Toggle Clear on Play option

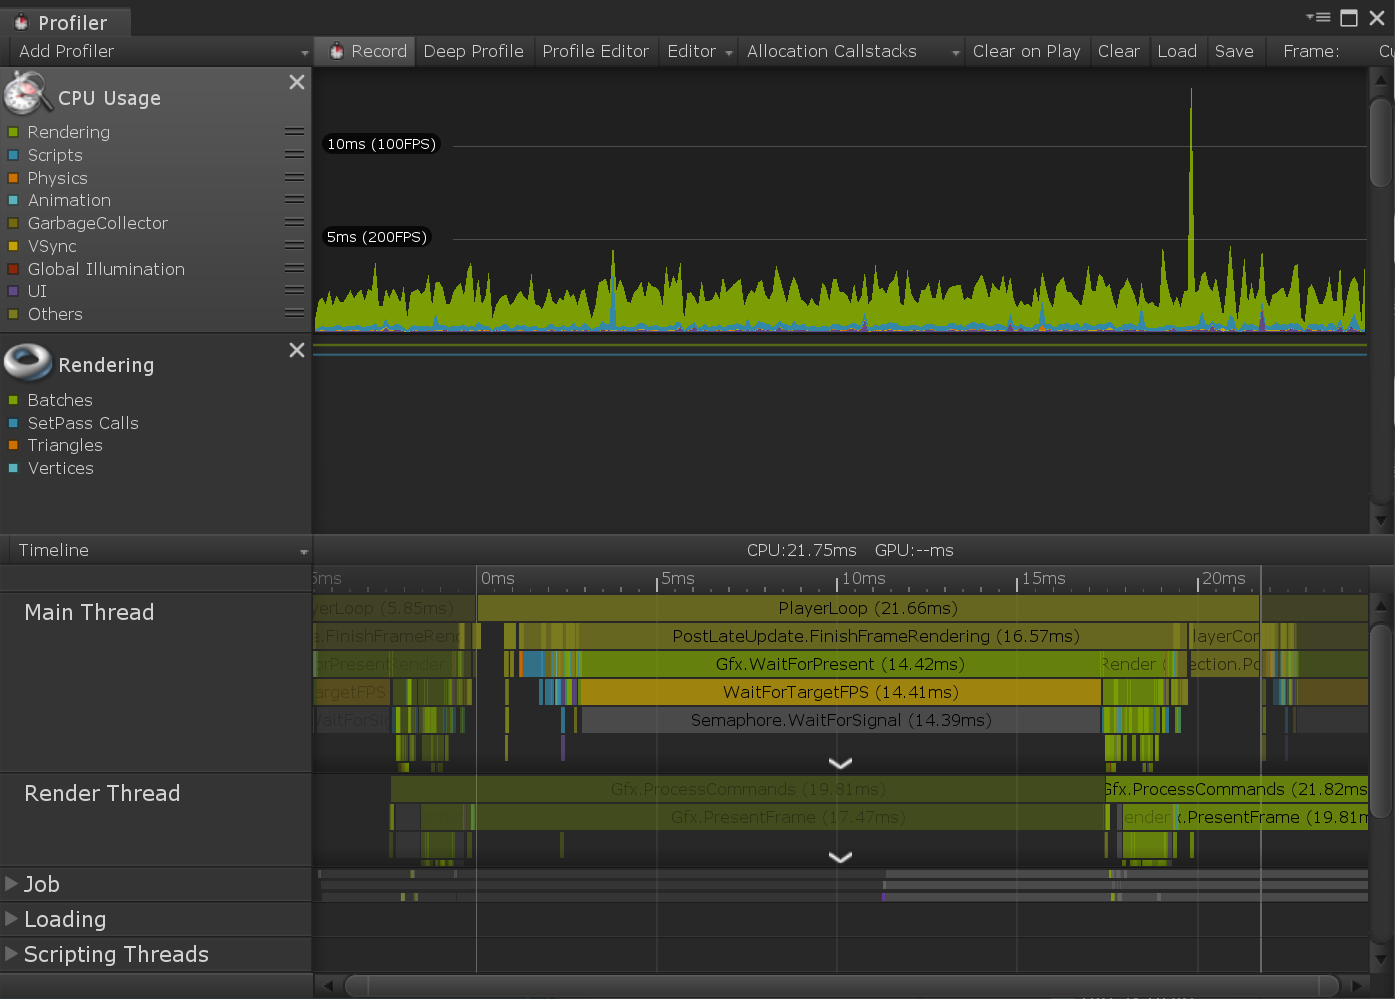click(x=1026, y=51)
